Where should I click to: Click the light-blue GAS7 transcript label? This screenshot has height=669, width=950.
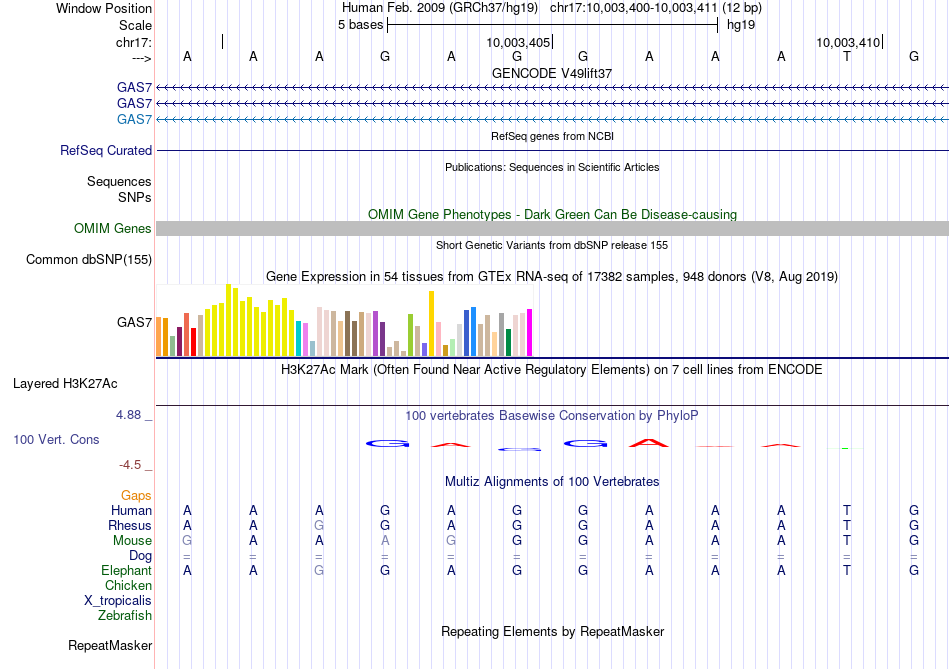[x=134, y=119]
